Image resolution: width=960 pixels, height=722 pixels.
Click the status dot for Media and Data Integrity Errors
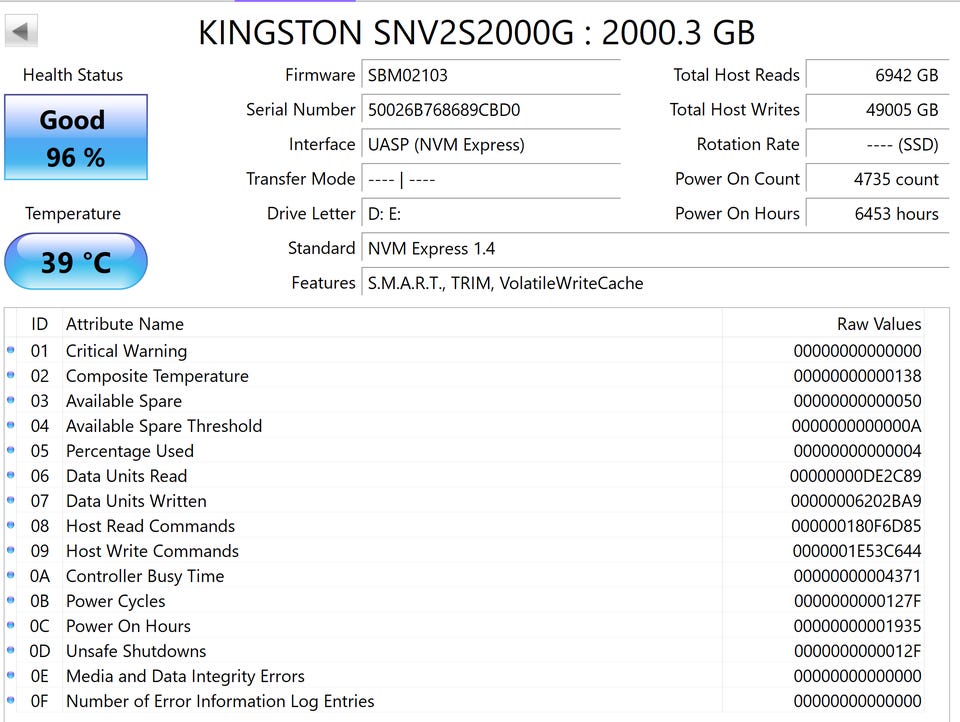[x=10, y=675]
